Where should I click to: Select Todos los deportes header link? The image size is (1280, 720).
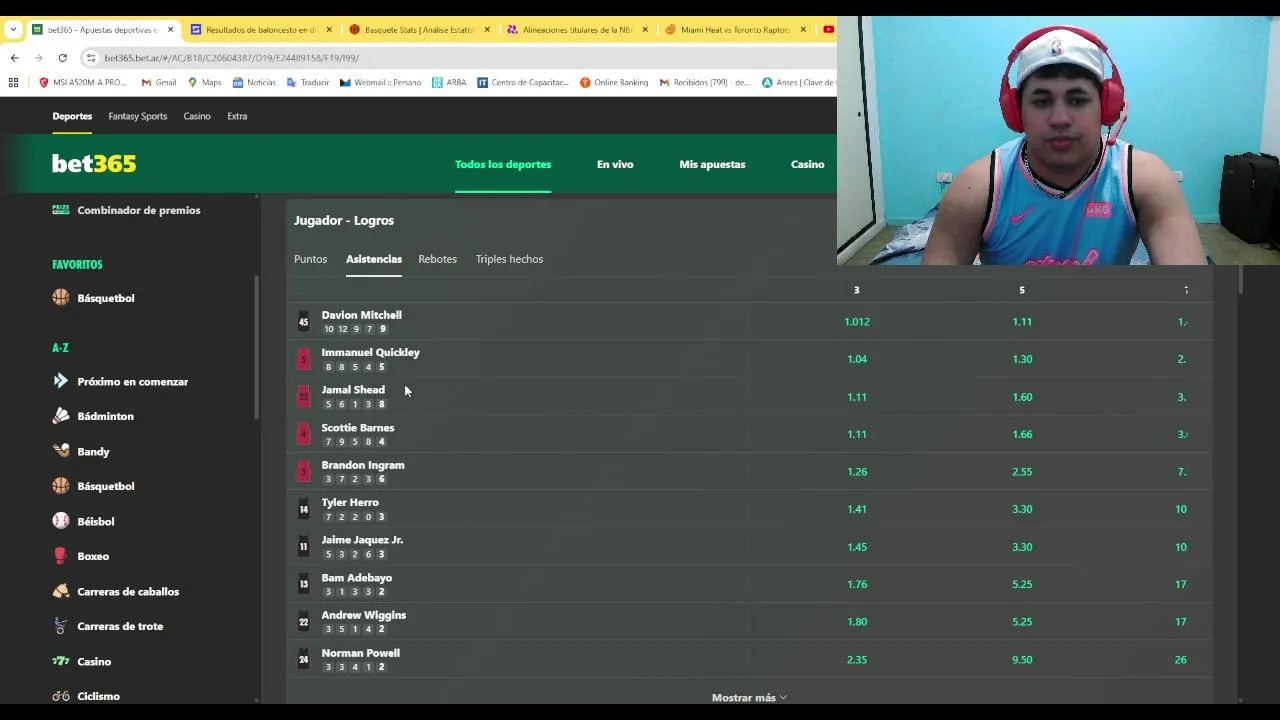click(503, 164)
